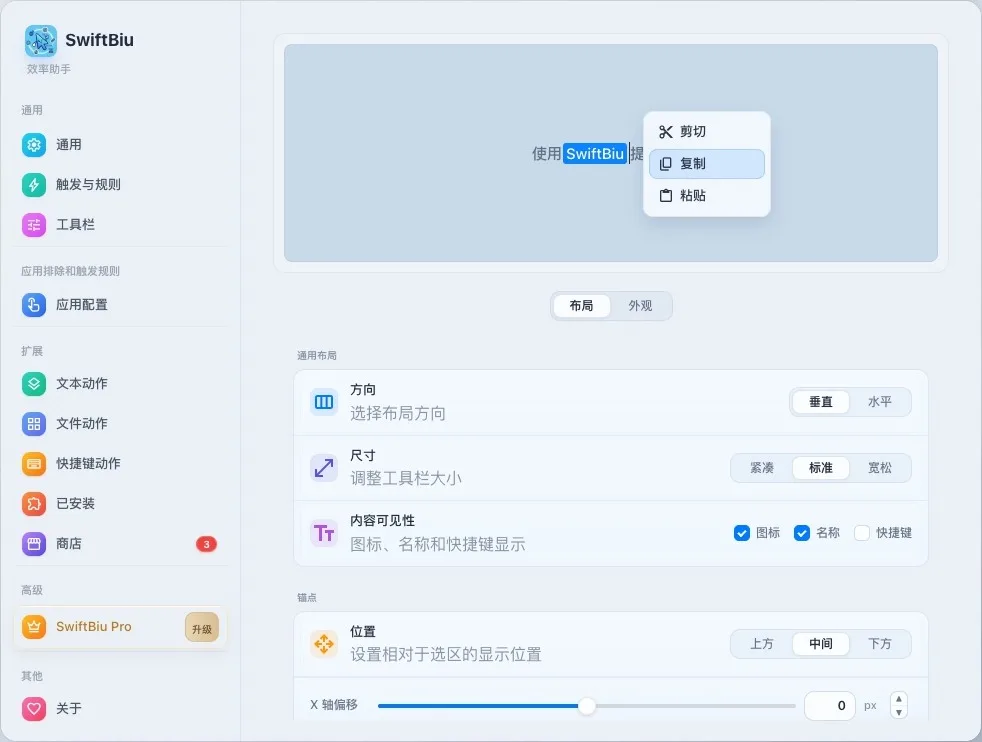Set position to 中间
The width and height of the screenshot is (982, 742).
coord(820,644)
